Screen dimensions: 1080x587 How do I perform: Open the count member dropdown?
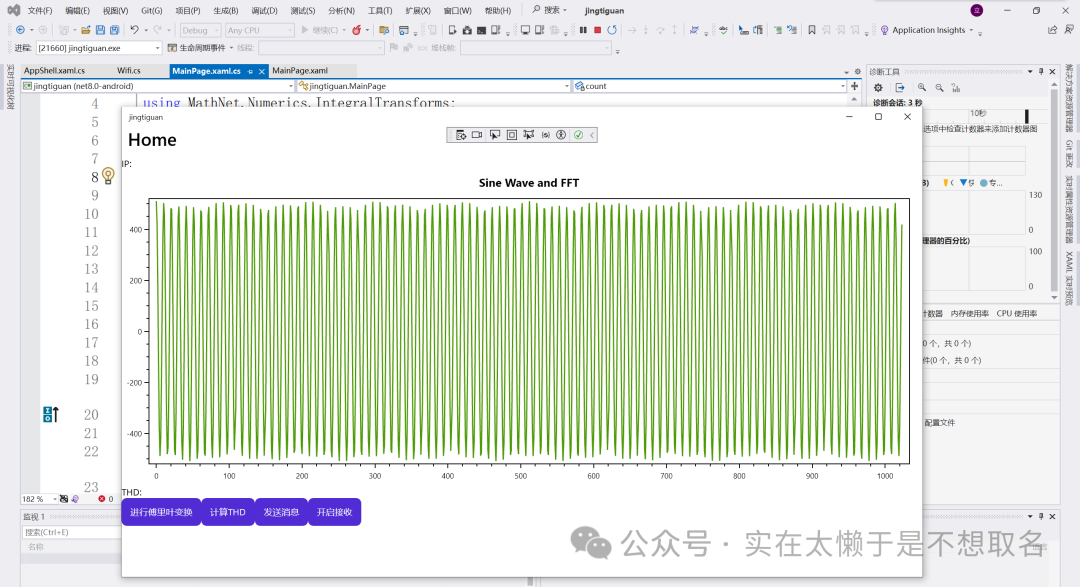pyautogui.click(x=709, y=86)
